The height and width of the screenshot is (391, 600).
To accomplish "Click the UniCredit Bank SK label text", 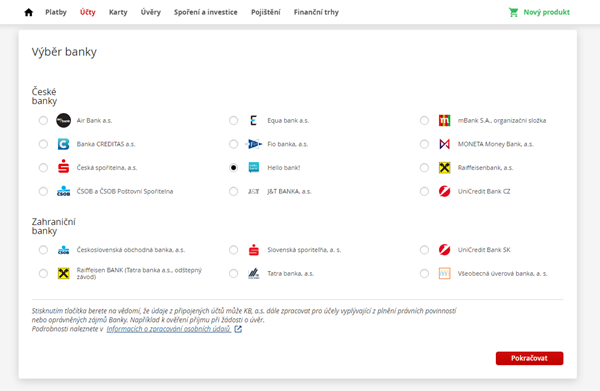I will pyautogui.click(x=484, y=250).
